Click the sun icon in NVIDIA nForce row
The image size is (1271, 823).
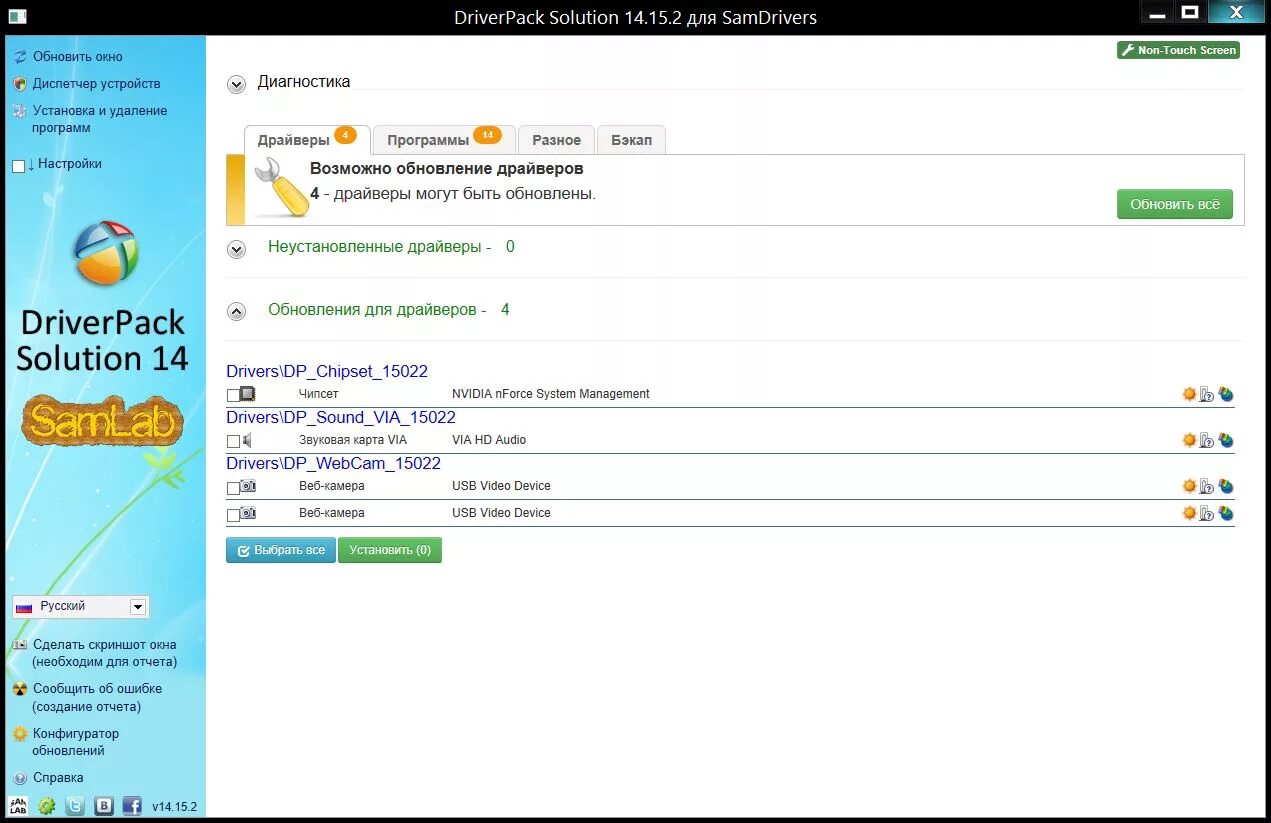point(1189,394)
